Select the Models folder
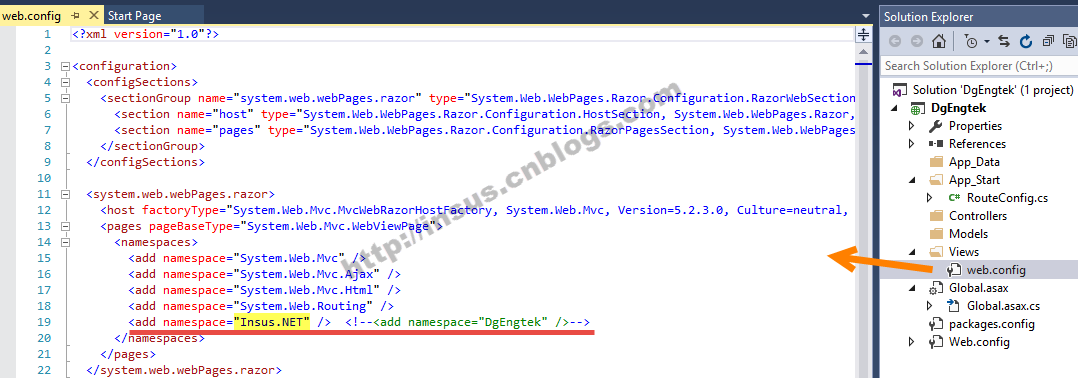The image size is (1078, 378). (x=968, y=234)
